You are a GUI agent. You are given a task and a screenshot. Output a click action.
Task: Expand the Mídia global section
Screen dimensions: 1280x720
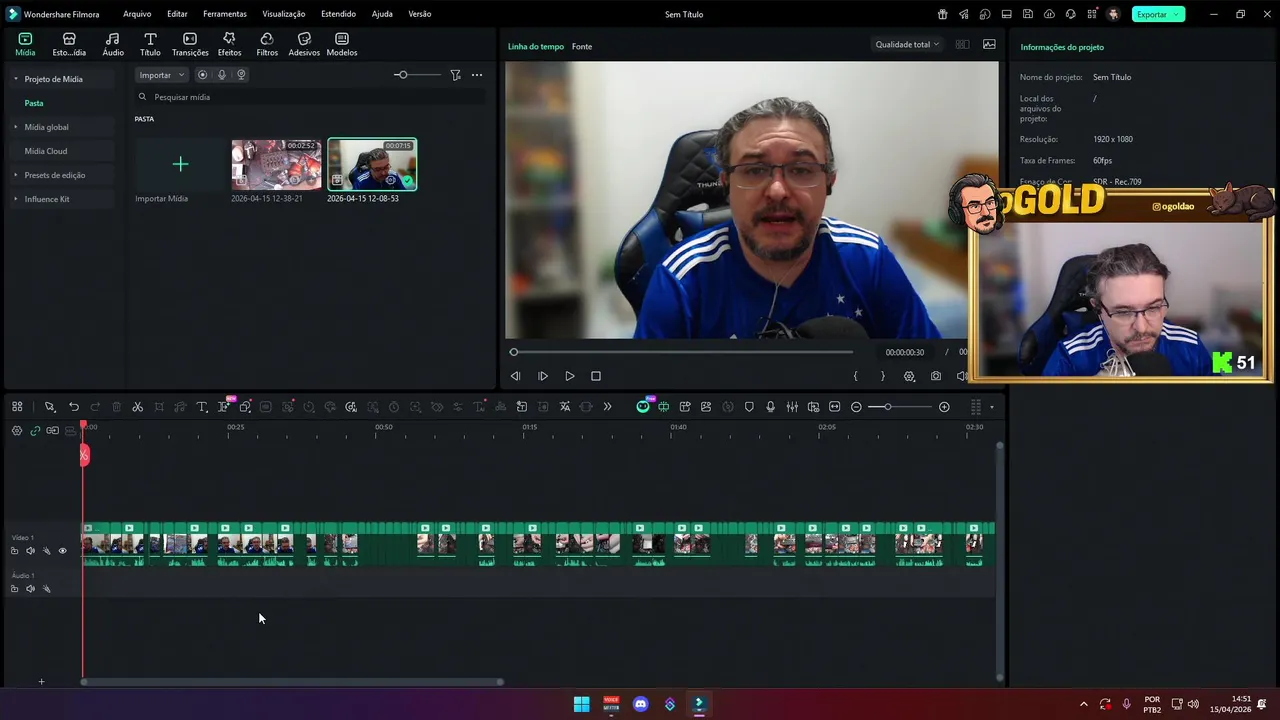(x=16, y=127)
